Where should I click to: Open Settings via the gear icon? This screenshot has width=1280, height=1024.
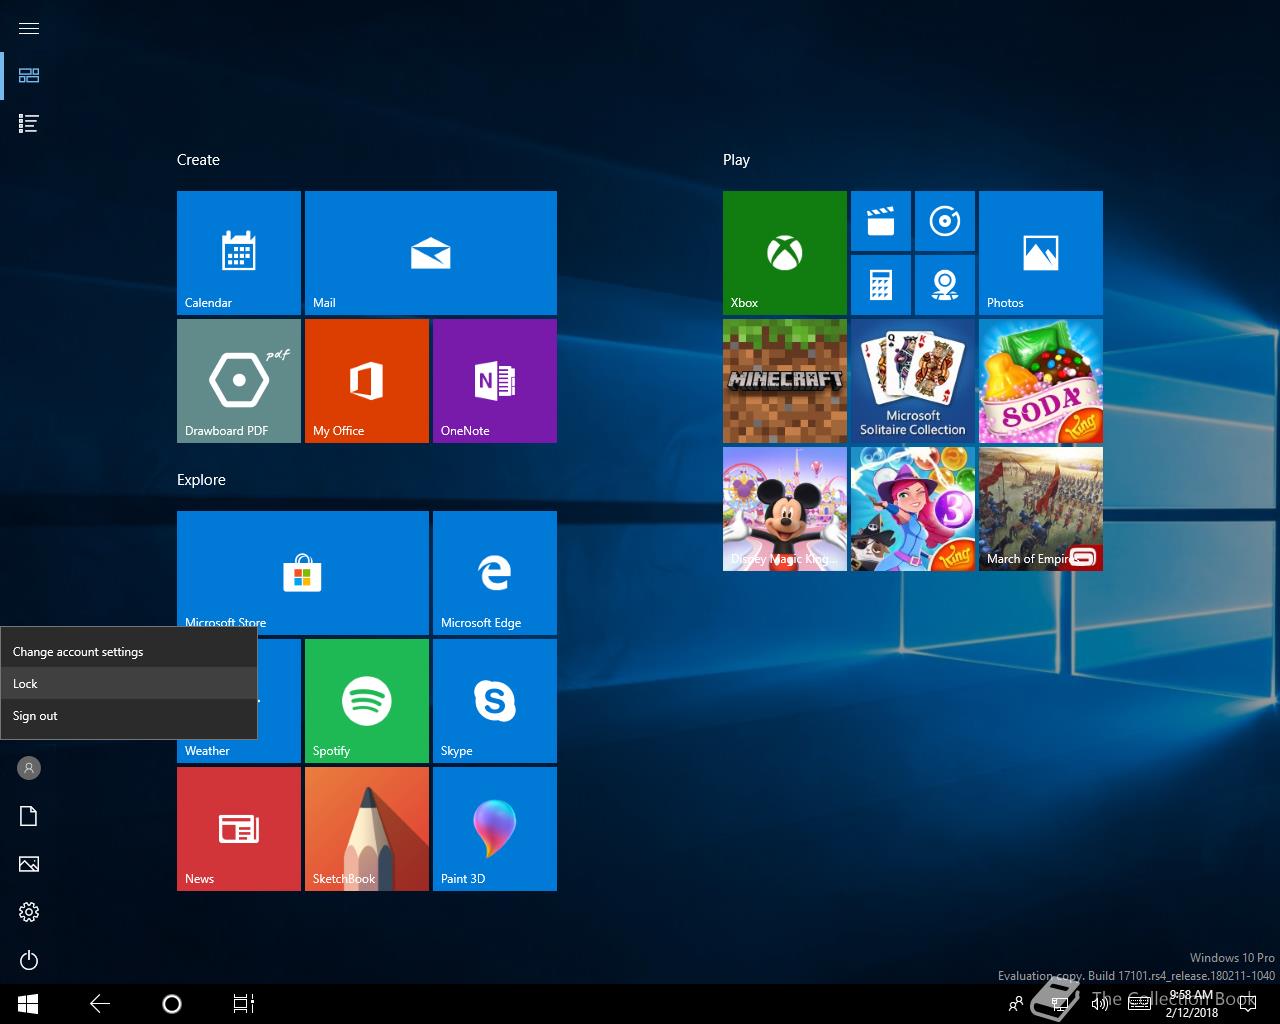point(29,912)
